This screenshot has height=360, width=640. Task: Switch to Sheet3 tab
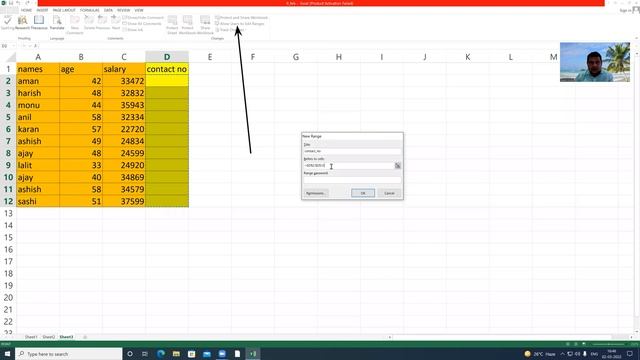coord(67,337)
